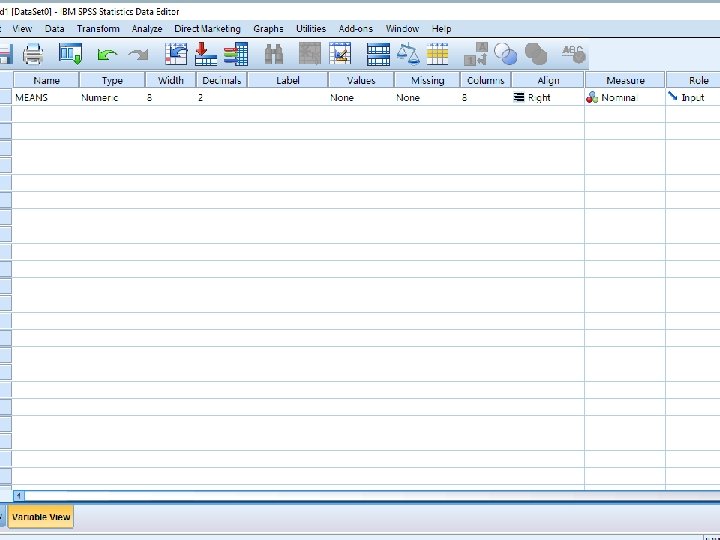This screenshot has width=720, height=540.
Task: Open the Right alignment dropdown cell
Action: tap(548, 97)
